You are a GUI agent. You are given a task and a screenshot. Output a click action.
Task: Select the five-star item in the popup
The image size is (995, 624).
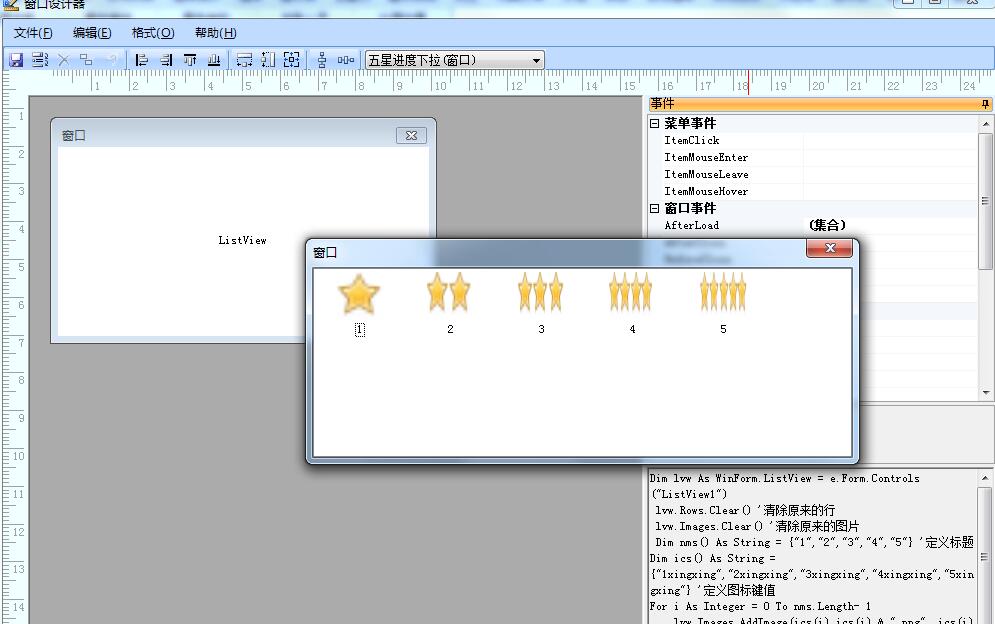pyautogui.click(x=723, y=292)
